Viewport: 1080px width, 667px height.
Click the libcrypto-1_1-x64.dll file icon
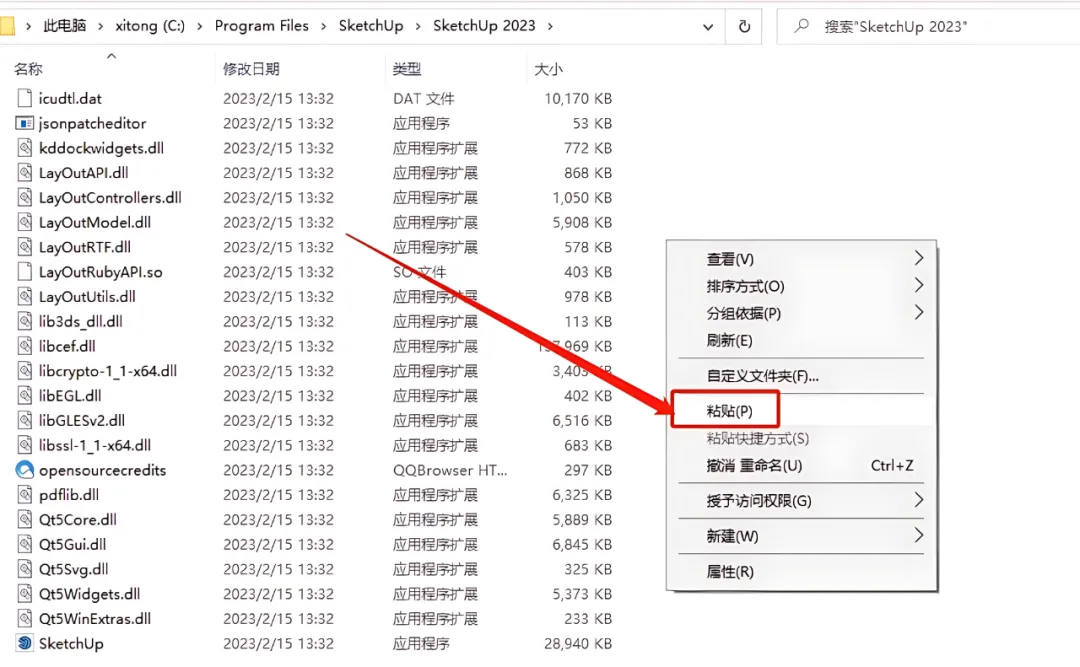tap(25, 371)
